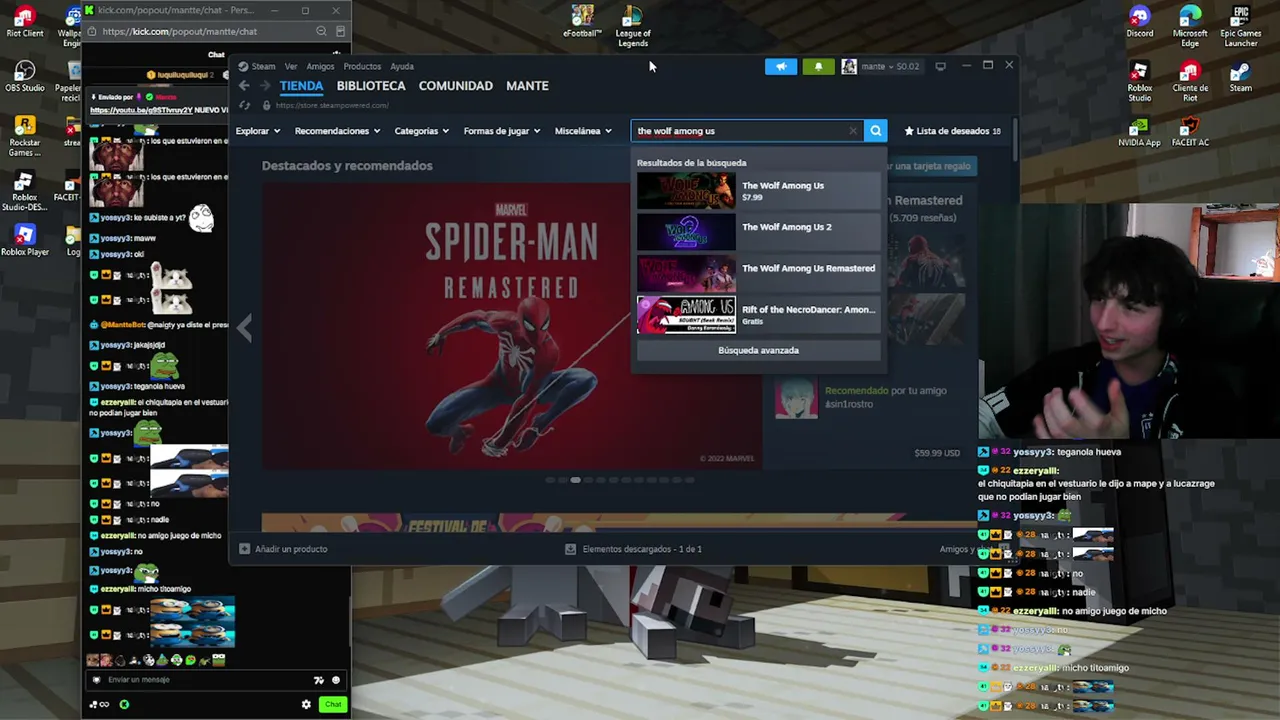
Task: Open Kick chat settings gear
Action: pos(306,705)
